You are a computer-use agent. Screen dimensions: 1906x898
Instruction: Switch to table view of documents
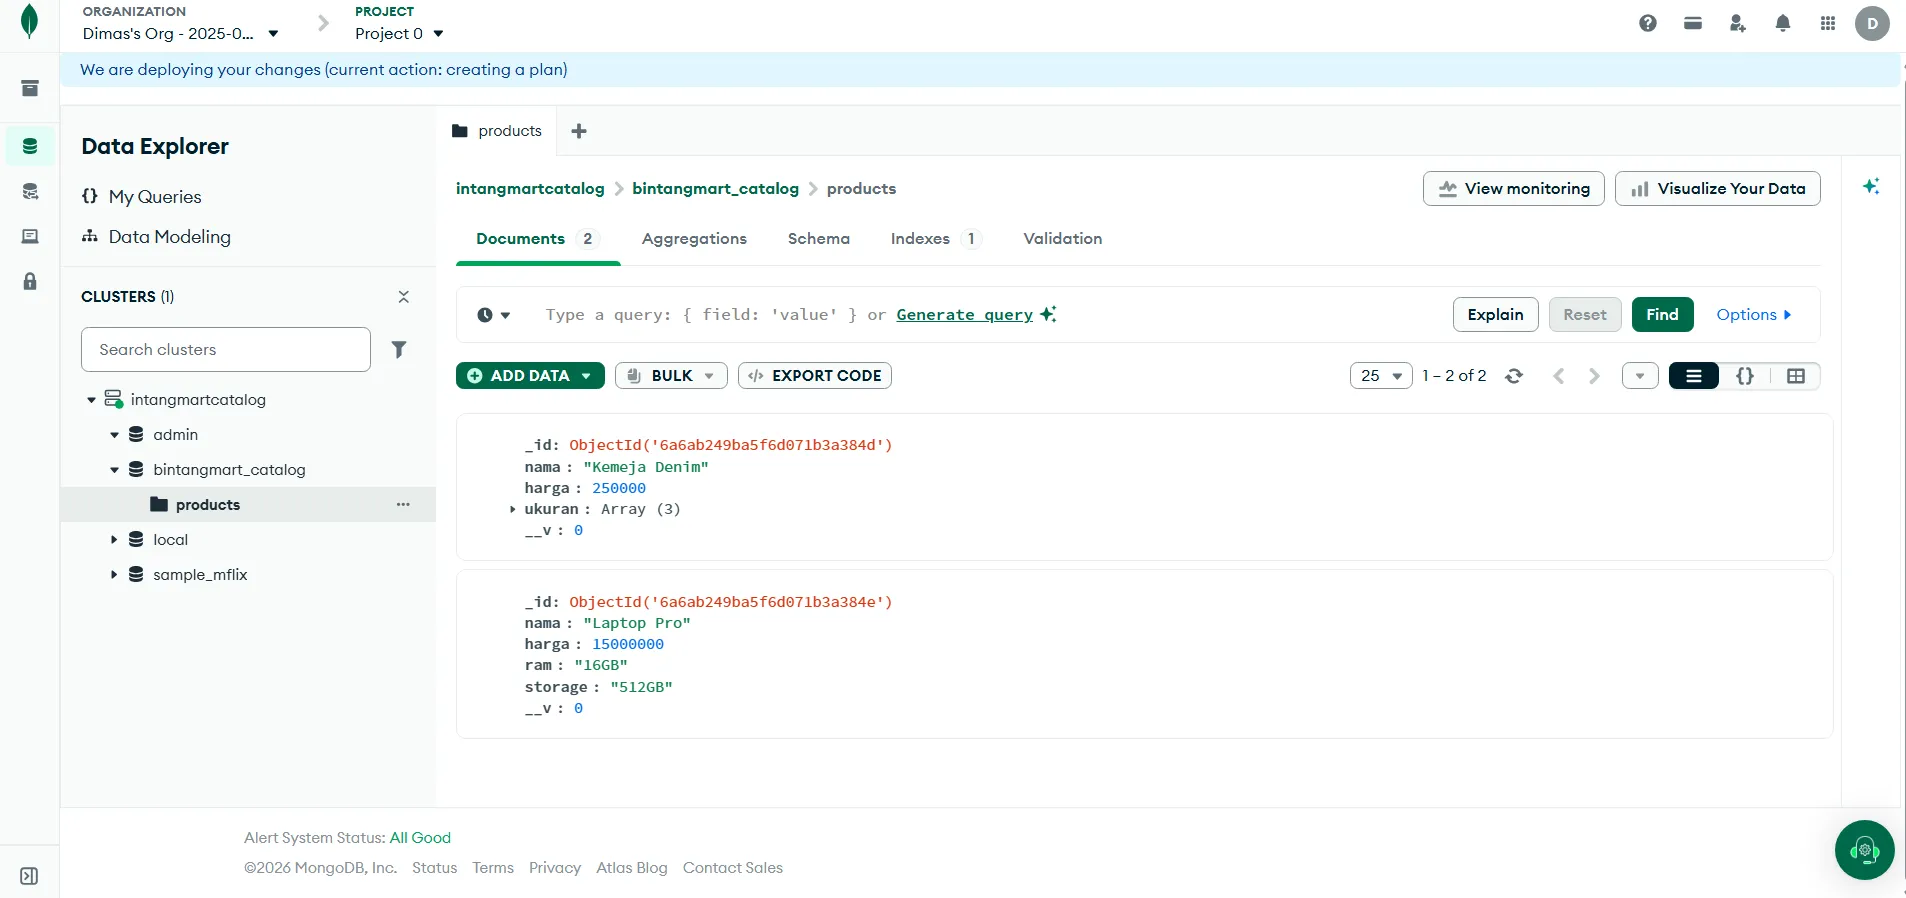pos(1796,376)
